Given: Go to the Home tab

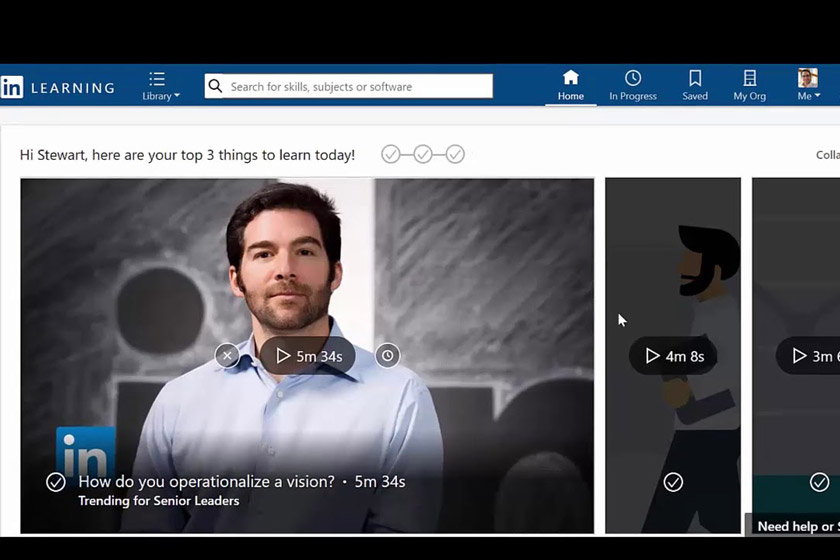Looking at the screenshot, I should 570,85.
